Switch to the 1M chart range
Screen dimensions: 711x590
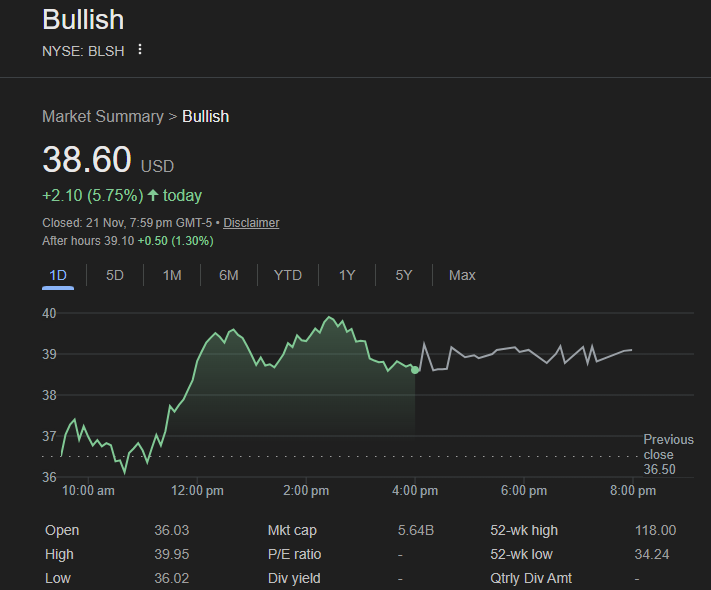(x=172, y=275)
